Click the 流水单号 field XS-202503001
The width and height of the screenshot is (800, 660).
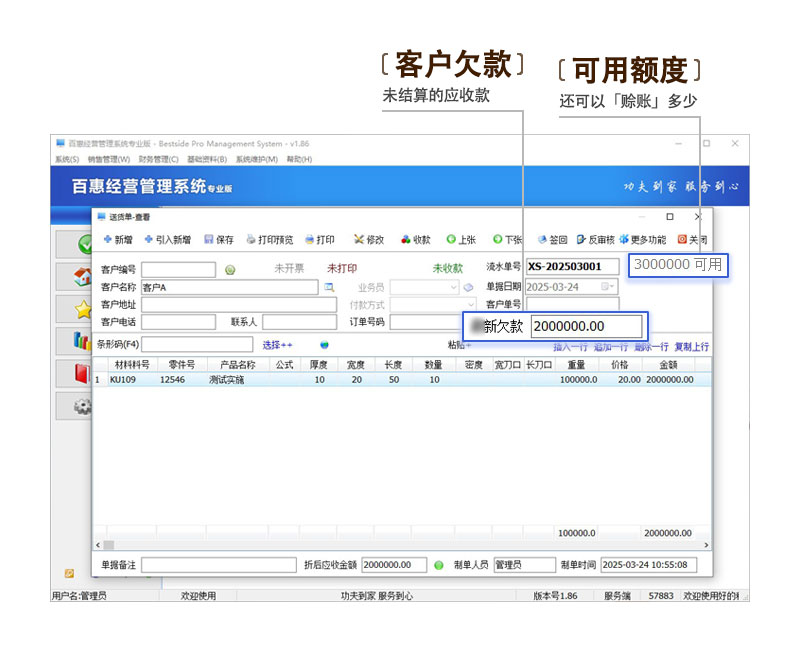coord(572,266)
